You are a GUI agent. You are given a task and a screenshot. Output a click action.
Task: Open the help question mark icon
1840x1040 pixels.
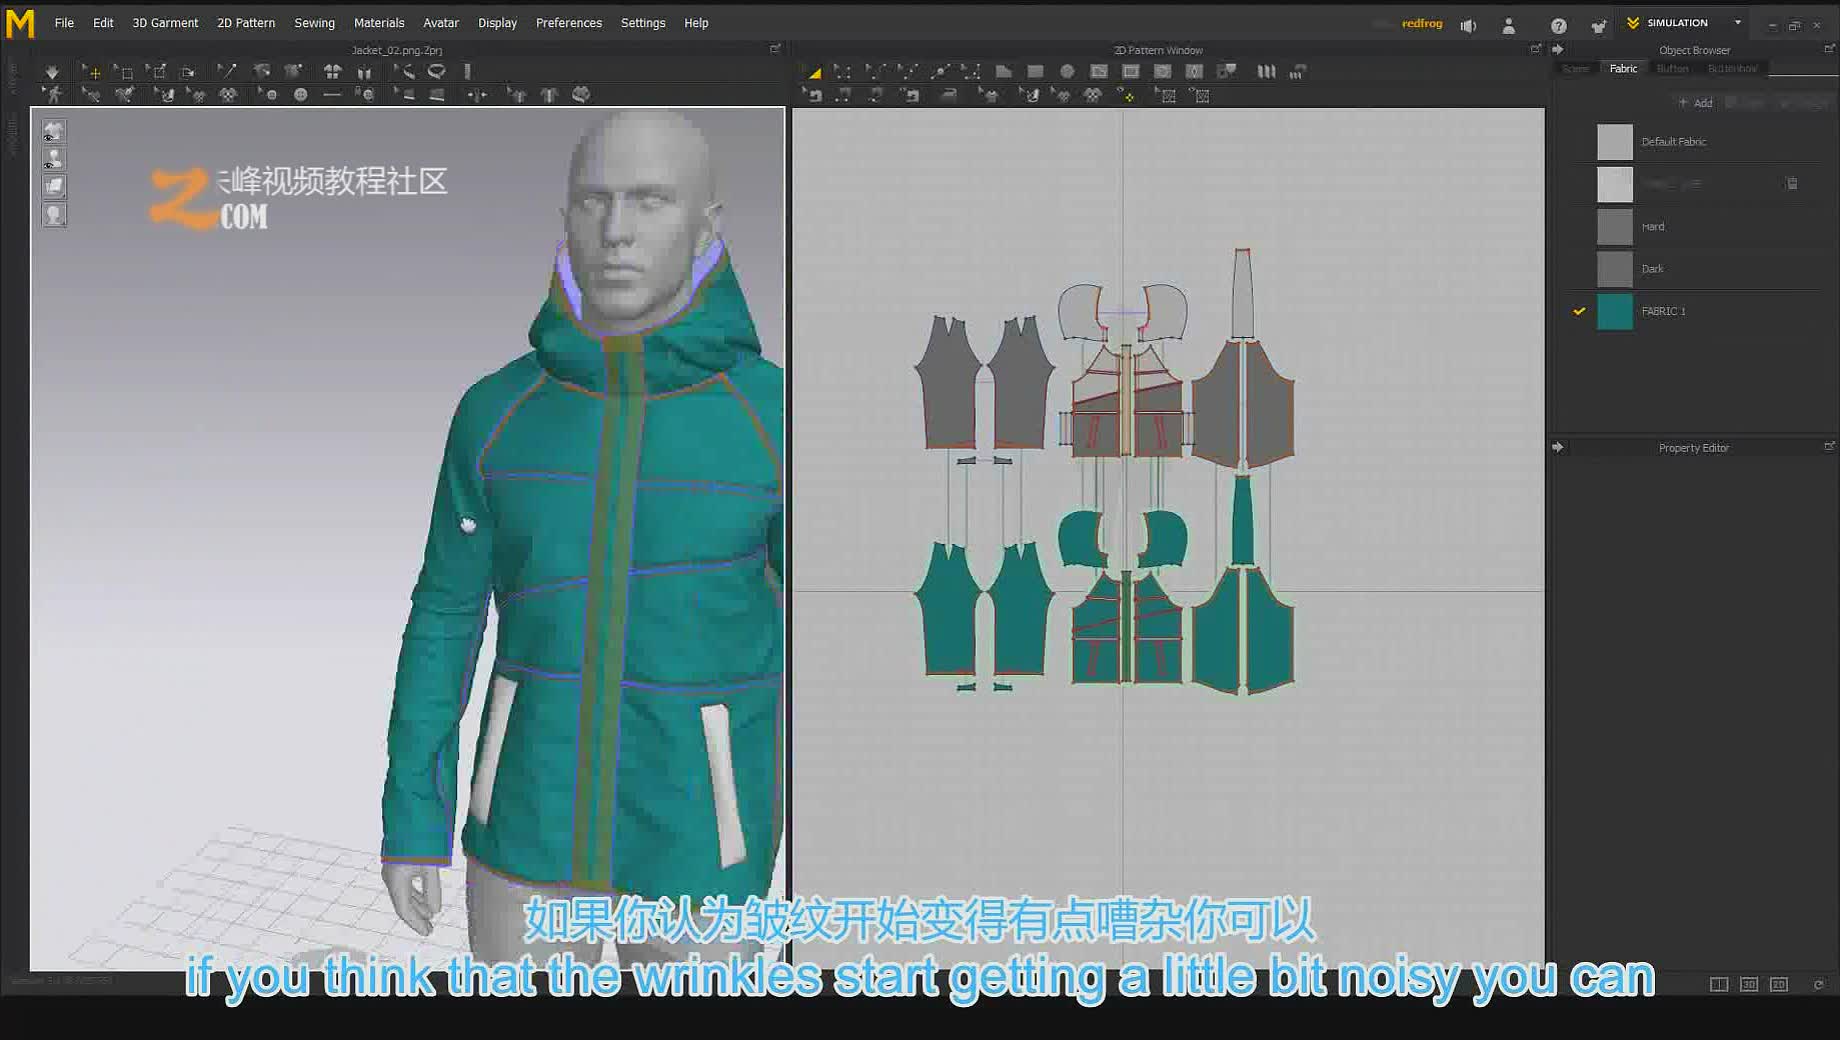(x=1558, y=26)
